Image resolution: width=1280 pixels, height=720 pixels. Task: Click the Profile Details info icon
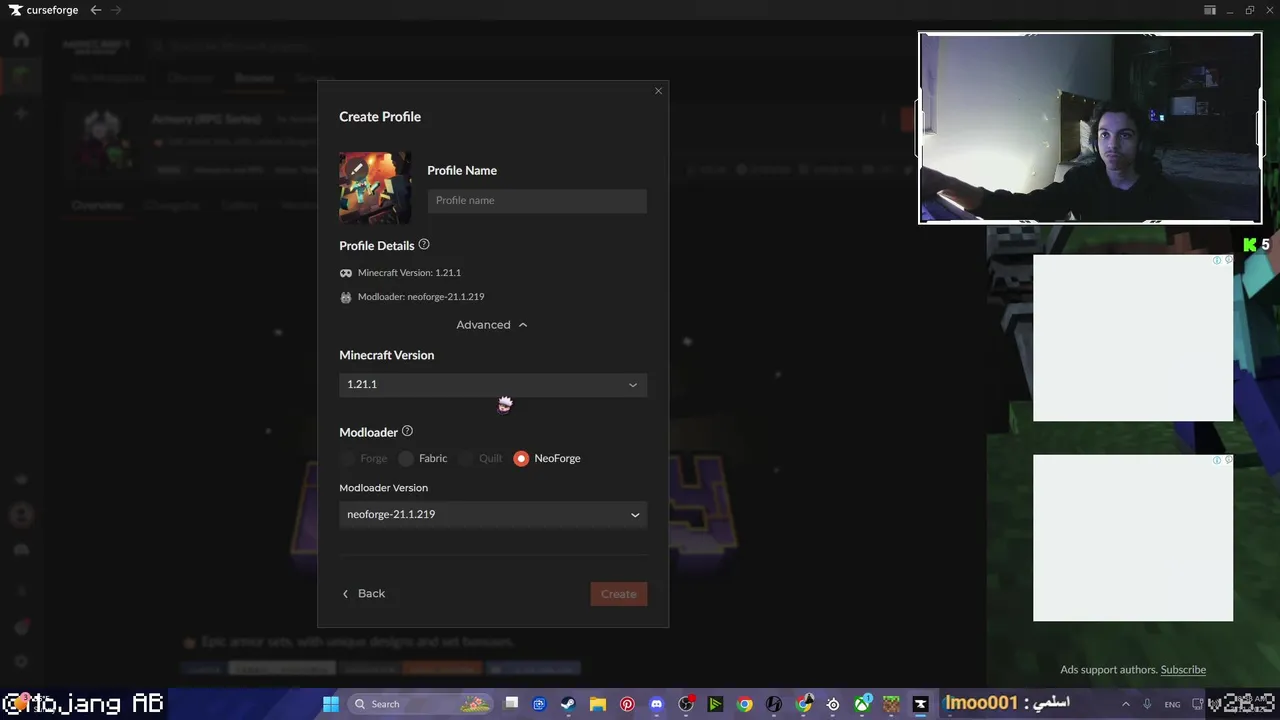(424, 245)
